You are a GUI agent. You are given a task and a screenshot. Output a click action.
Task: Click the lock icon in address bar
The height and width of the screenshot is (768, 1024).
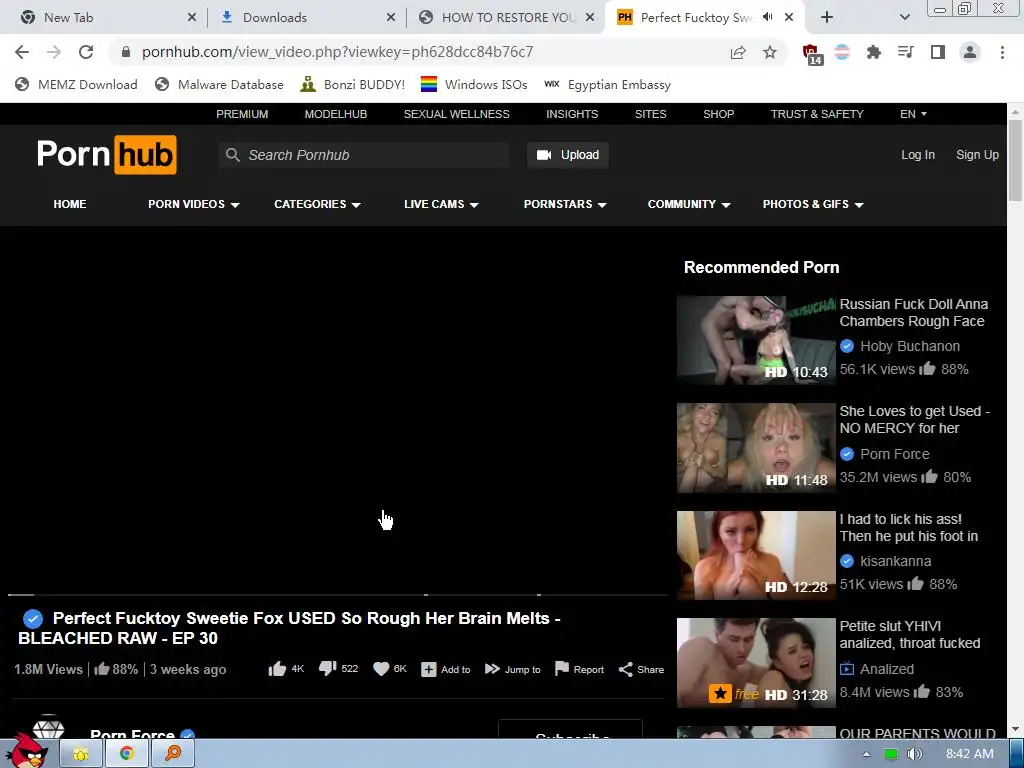coord(126,52)
